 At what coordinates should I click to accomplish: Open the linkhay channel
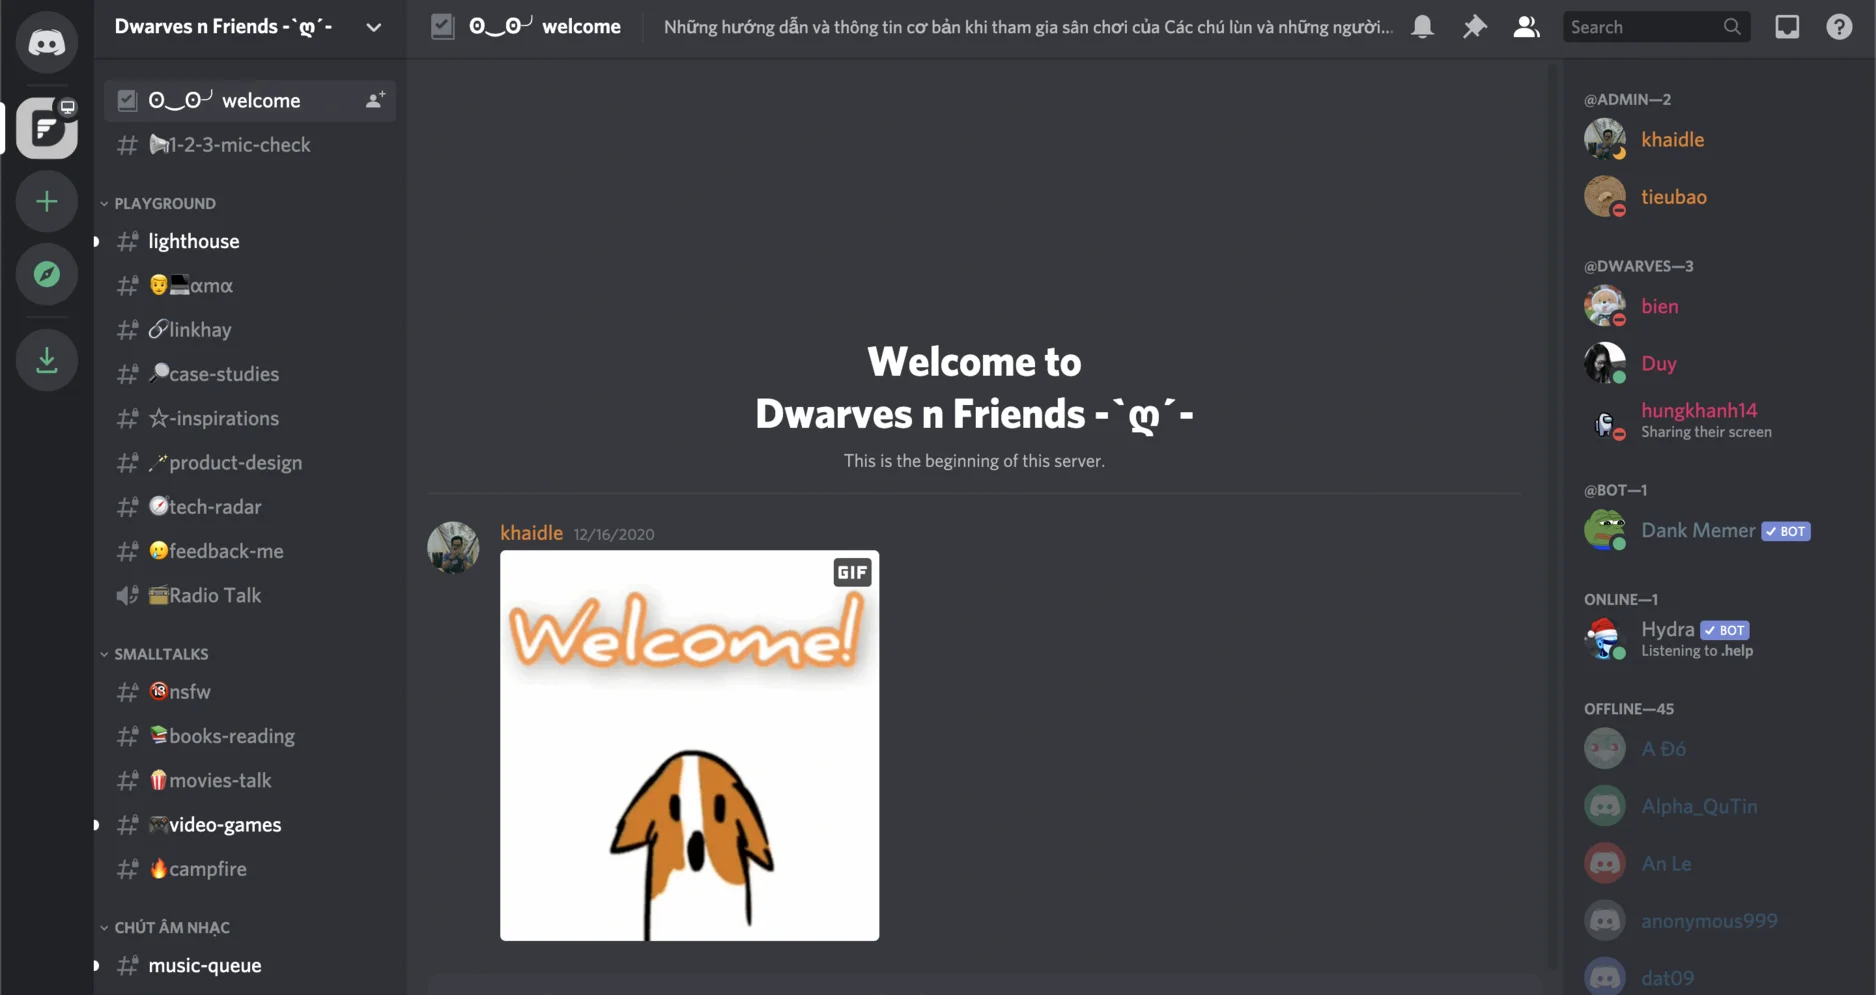coord(250,329)
